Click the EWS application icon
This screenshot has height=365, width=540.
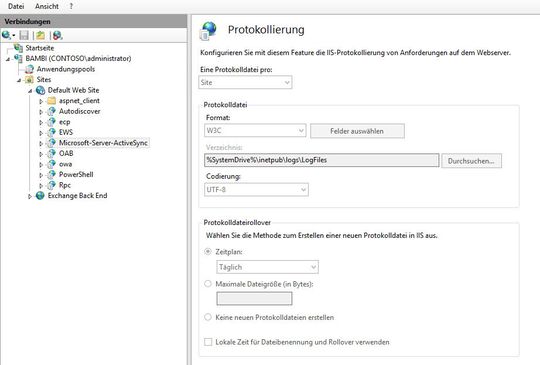tap(52, 132)
